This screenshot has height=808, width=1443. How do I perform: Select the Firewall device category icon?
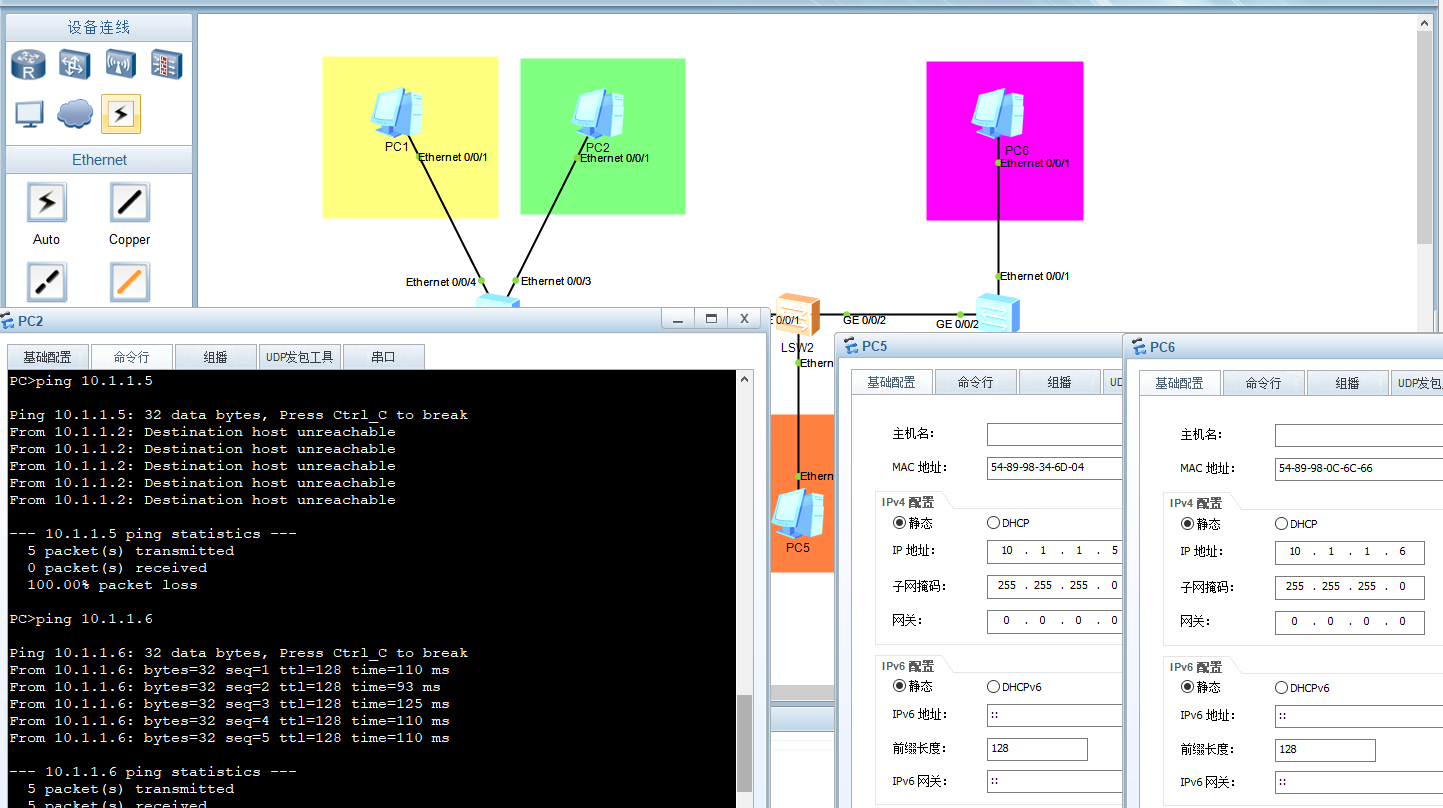(x=166, y=65)
